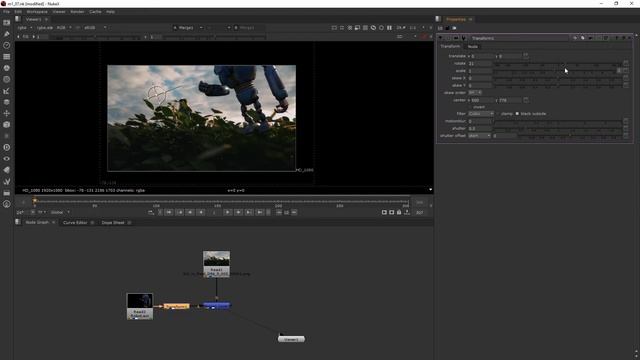
Task: Open the Cache menu
Action: (x=95, y=12)
